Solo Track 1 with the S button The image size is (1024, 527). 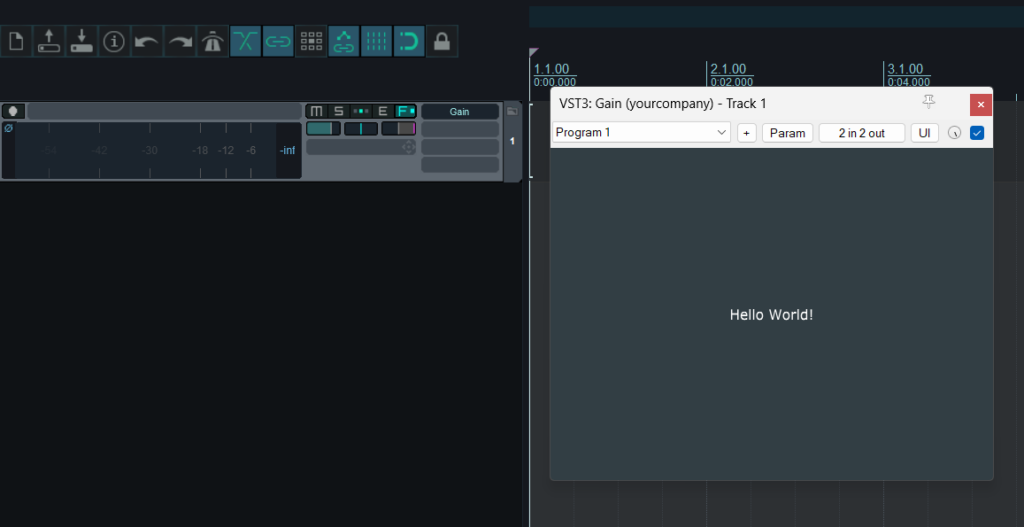pos(338,111)
